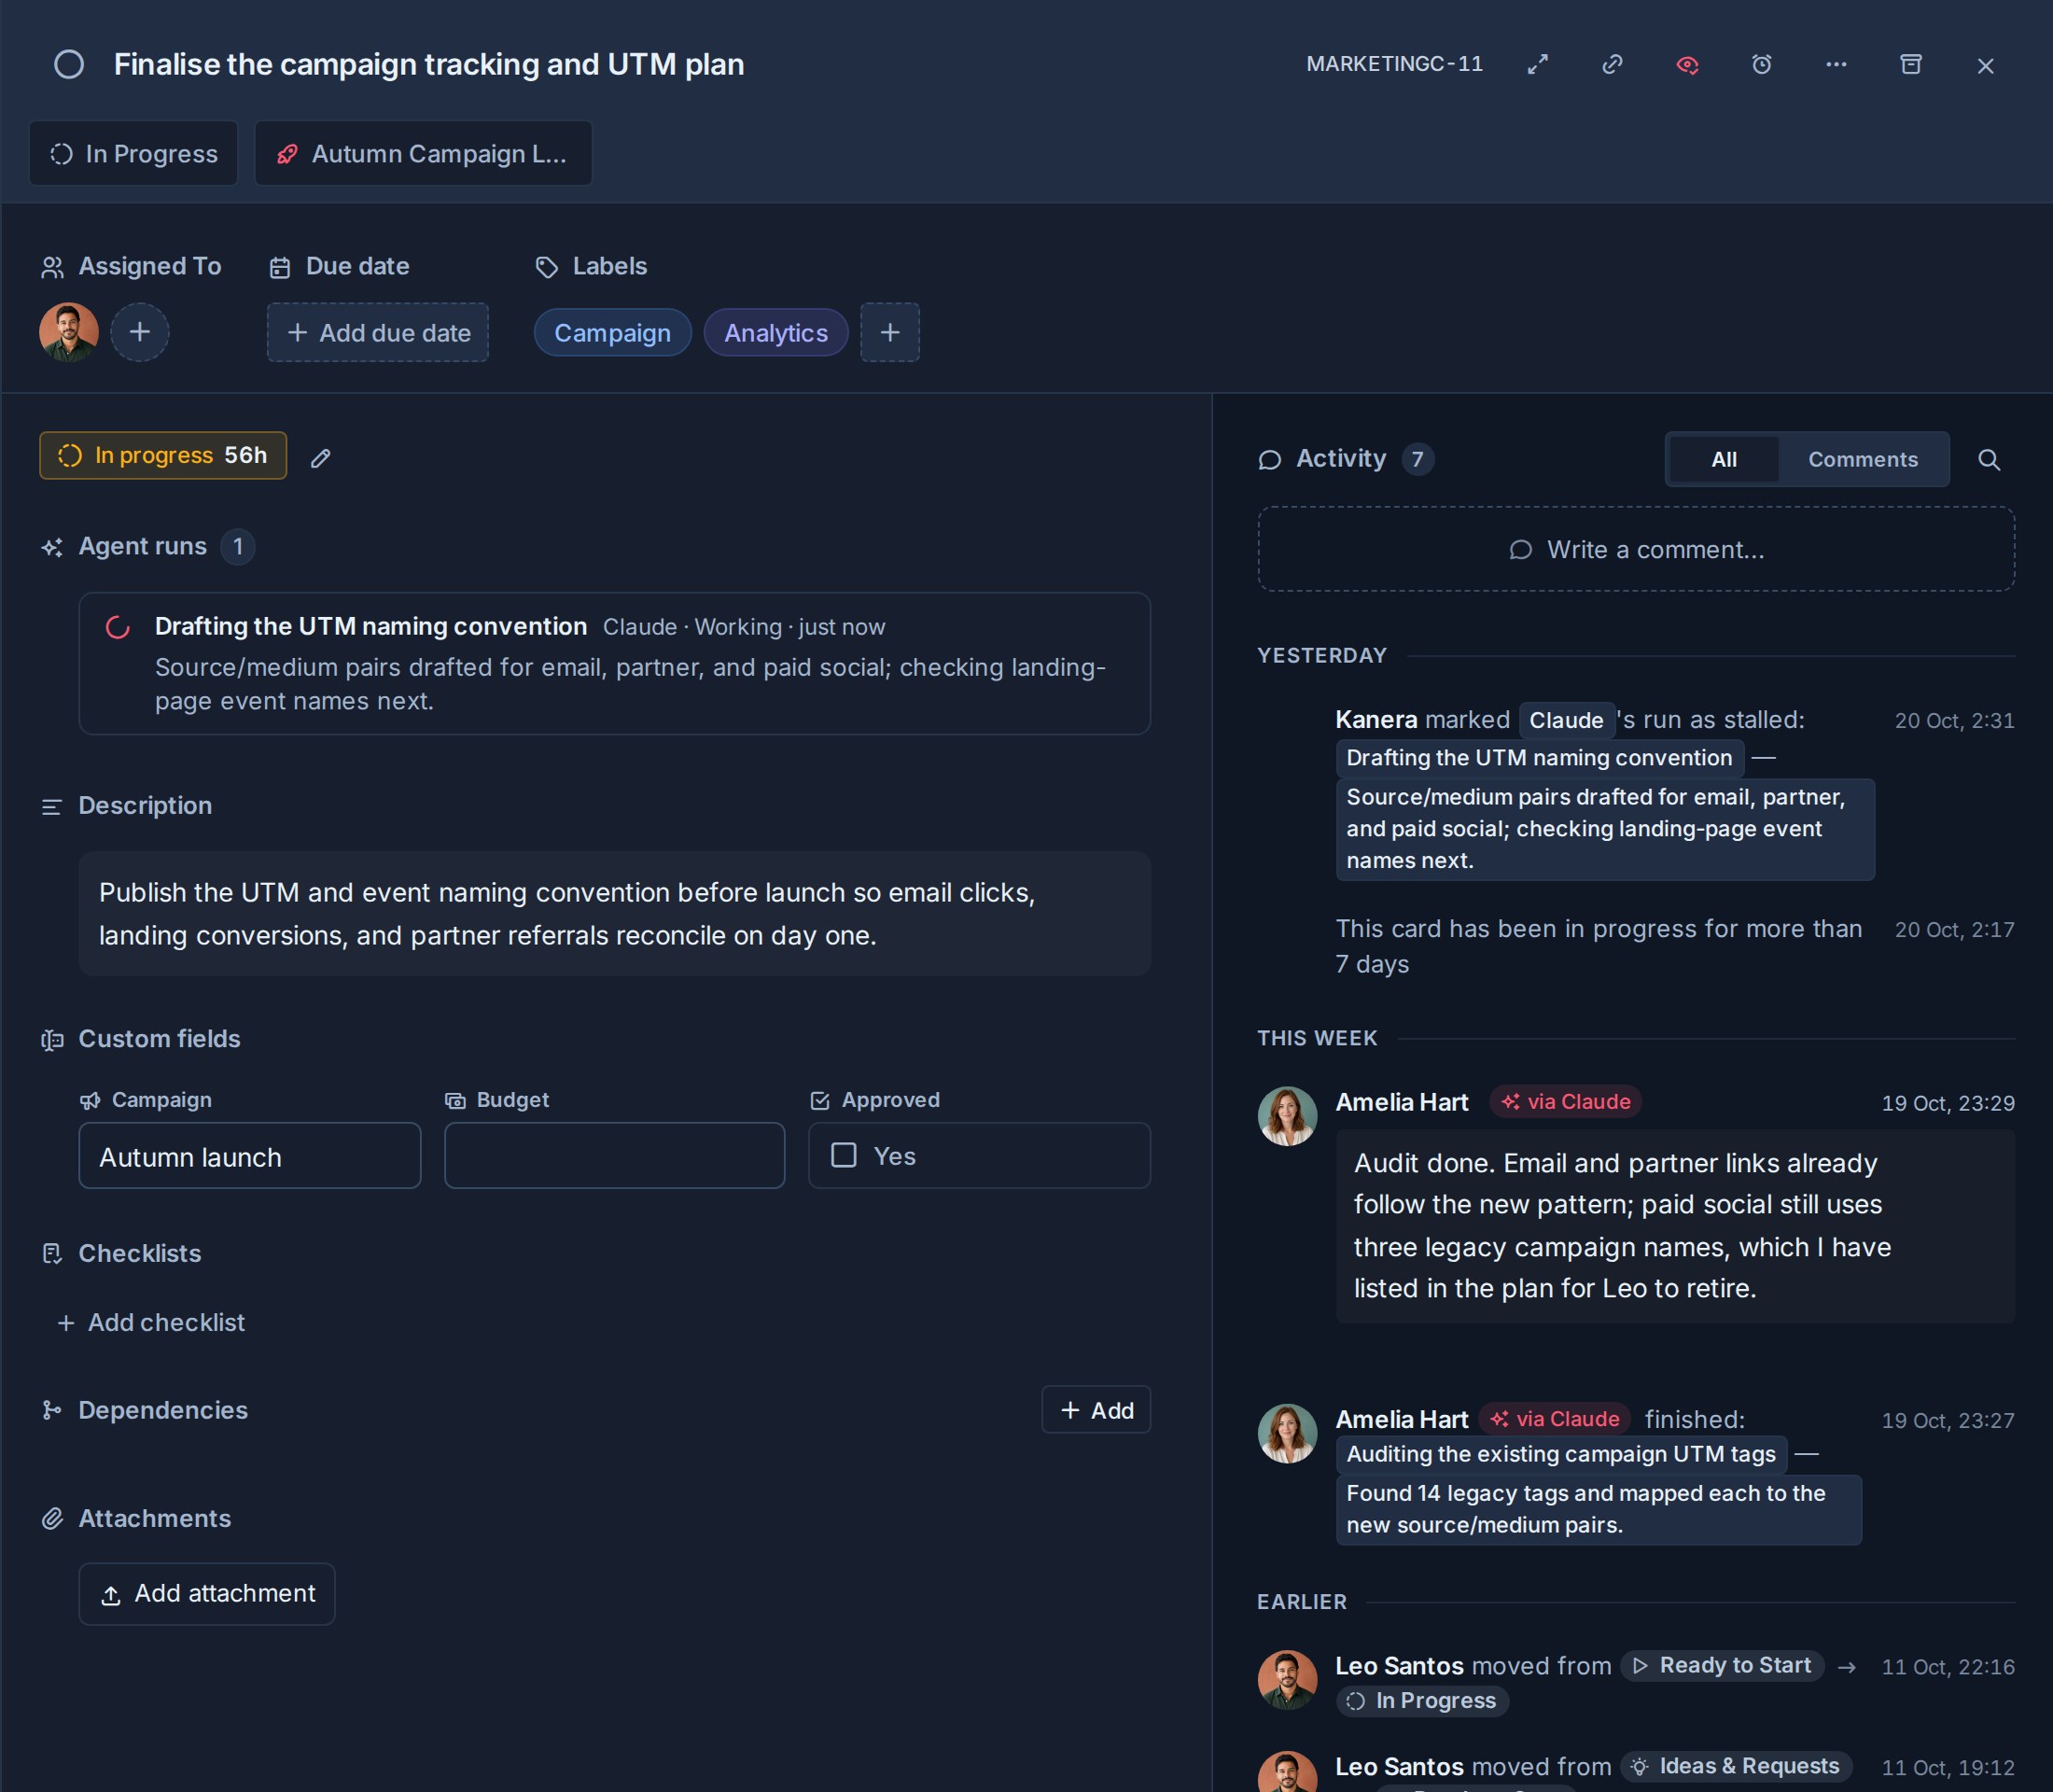Open Auditing the existing campaign UTM tags
The image size is (2053, 1792).
[1561, 1455]
